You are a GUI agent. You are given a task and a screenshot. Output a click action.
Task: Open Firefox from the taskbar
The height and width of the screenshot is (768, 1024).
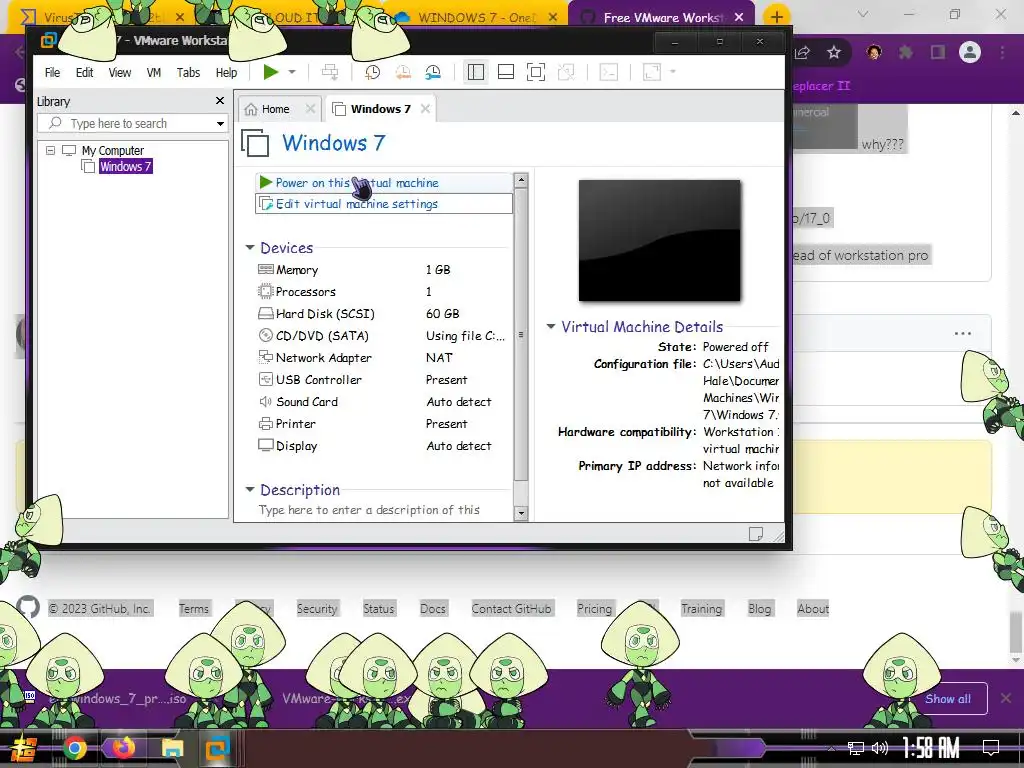coord(123,748)
